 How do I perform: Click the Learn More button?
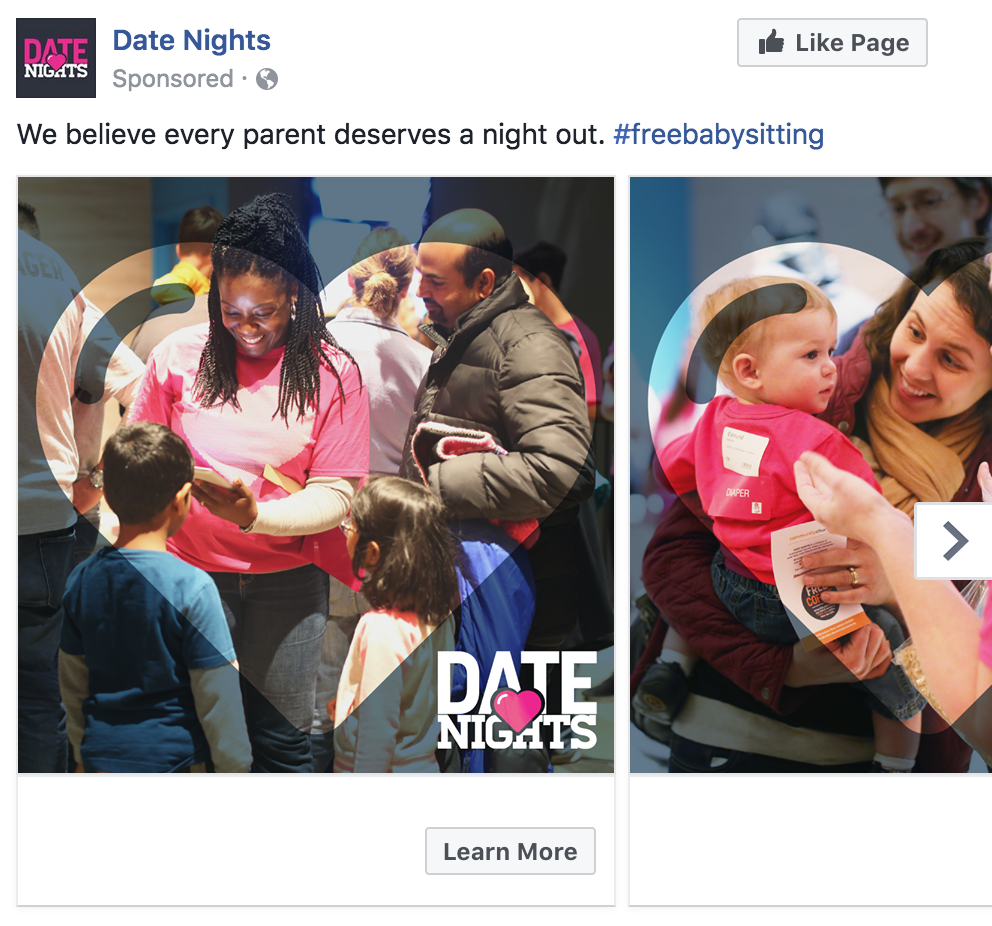[x=510, y=851]
